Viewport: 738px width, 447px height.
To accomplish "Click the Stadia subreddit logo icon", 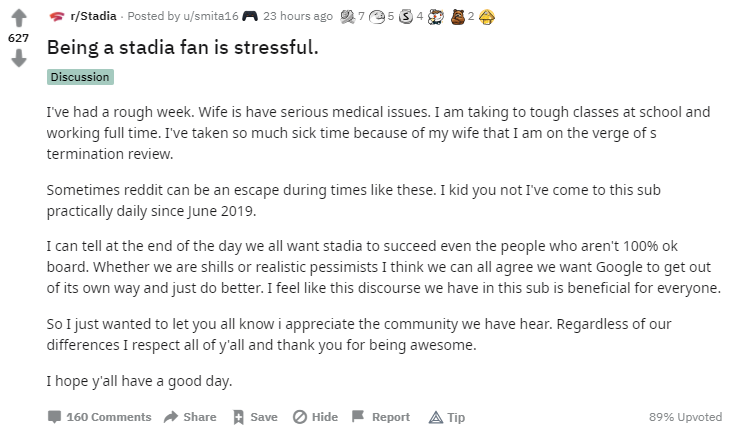I will click(56, 16).
